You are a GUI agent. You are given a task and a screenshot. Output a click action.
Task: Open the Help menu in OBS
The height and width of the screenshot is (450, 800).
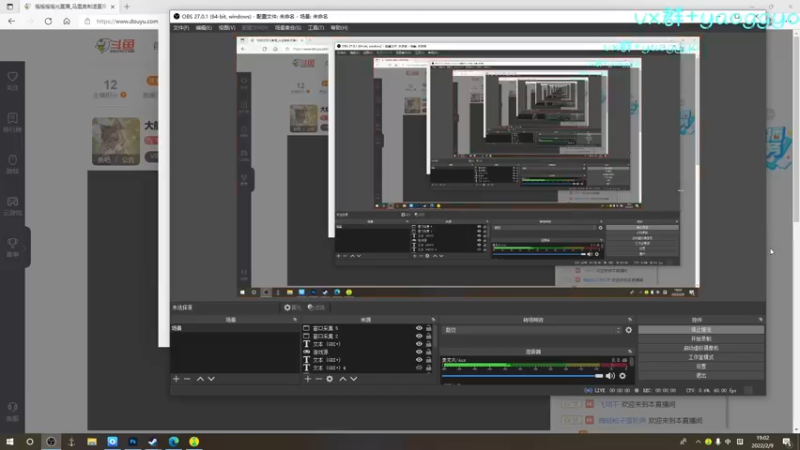click(339, 28)
